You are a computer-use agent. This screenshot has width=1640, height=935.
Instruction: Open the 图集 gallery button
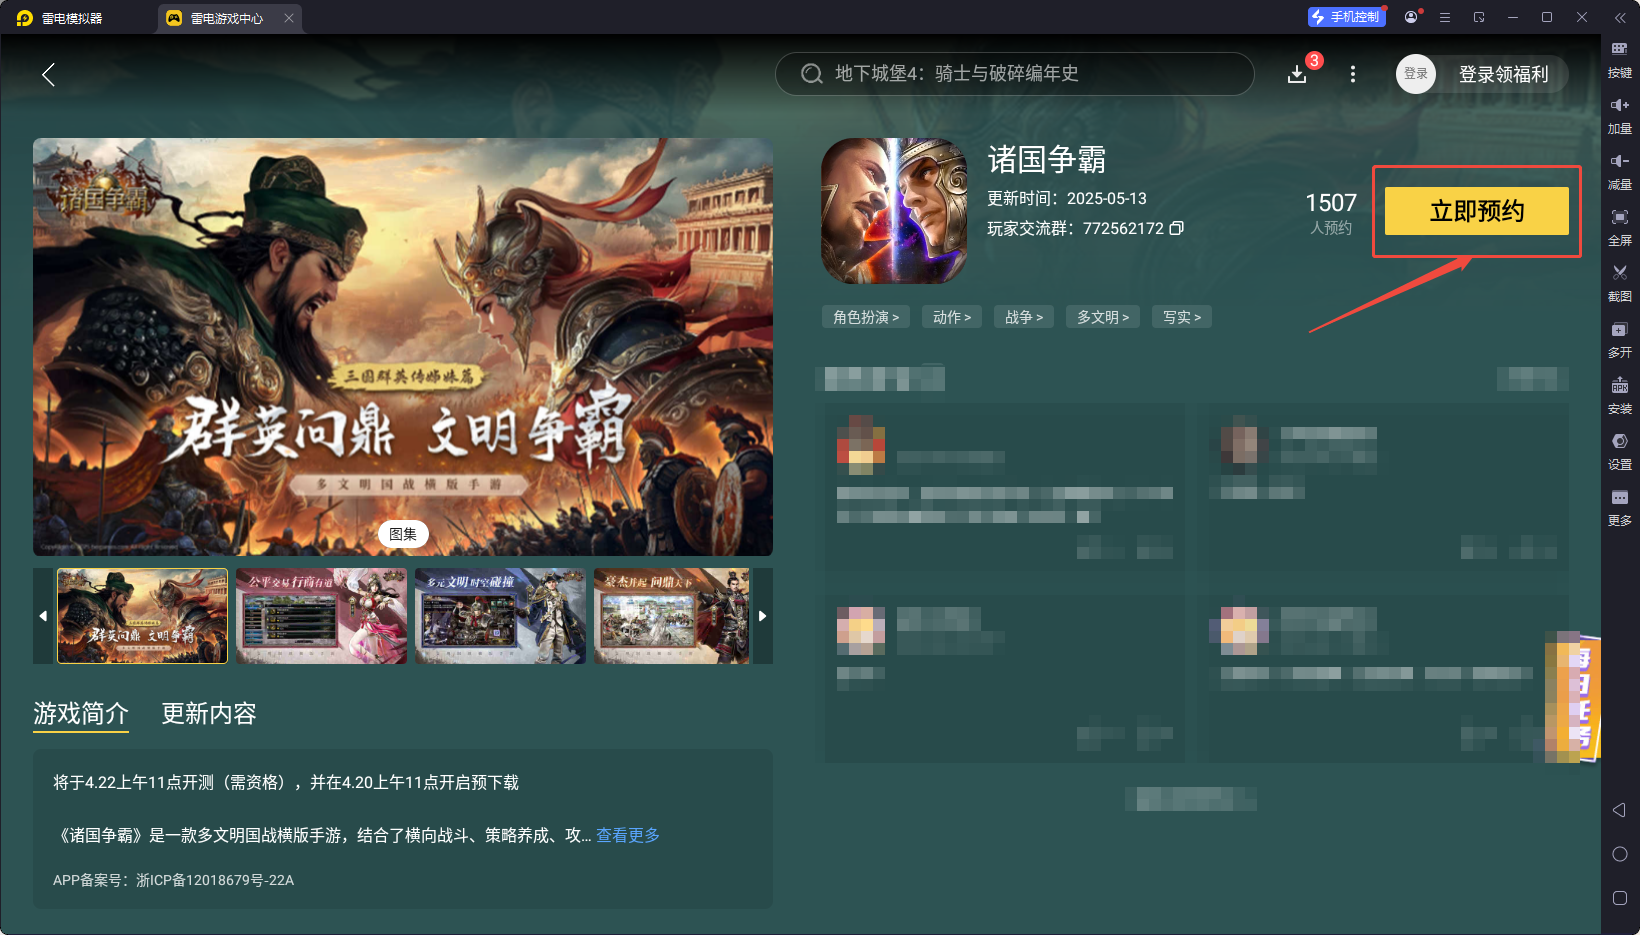click(x=403, y=534)
